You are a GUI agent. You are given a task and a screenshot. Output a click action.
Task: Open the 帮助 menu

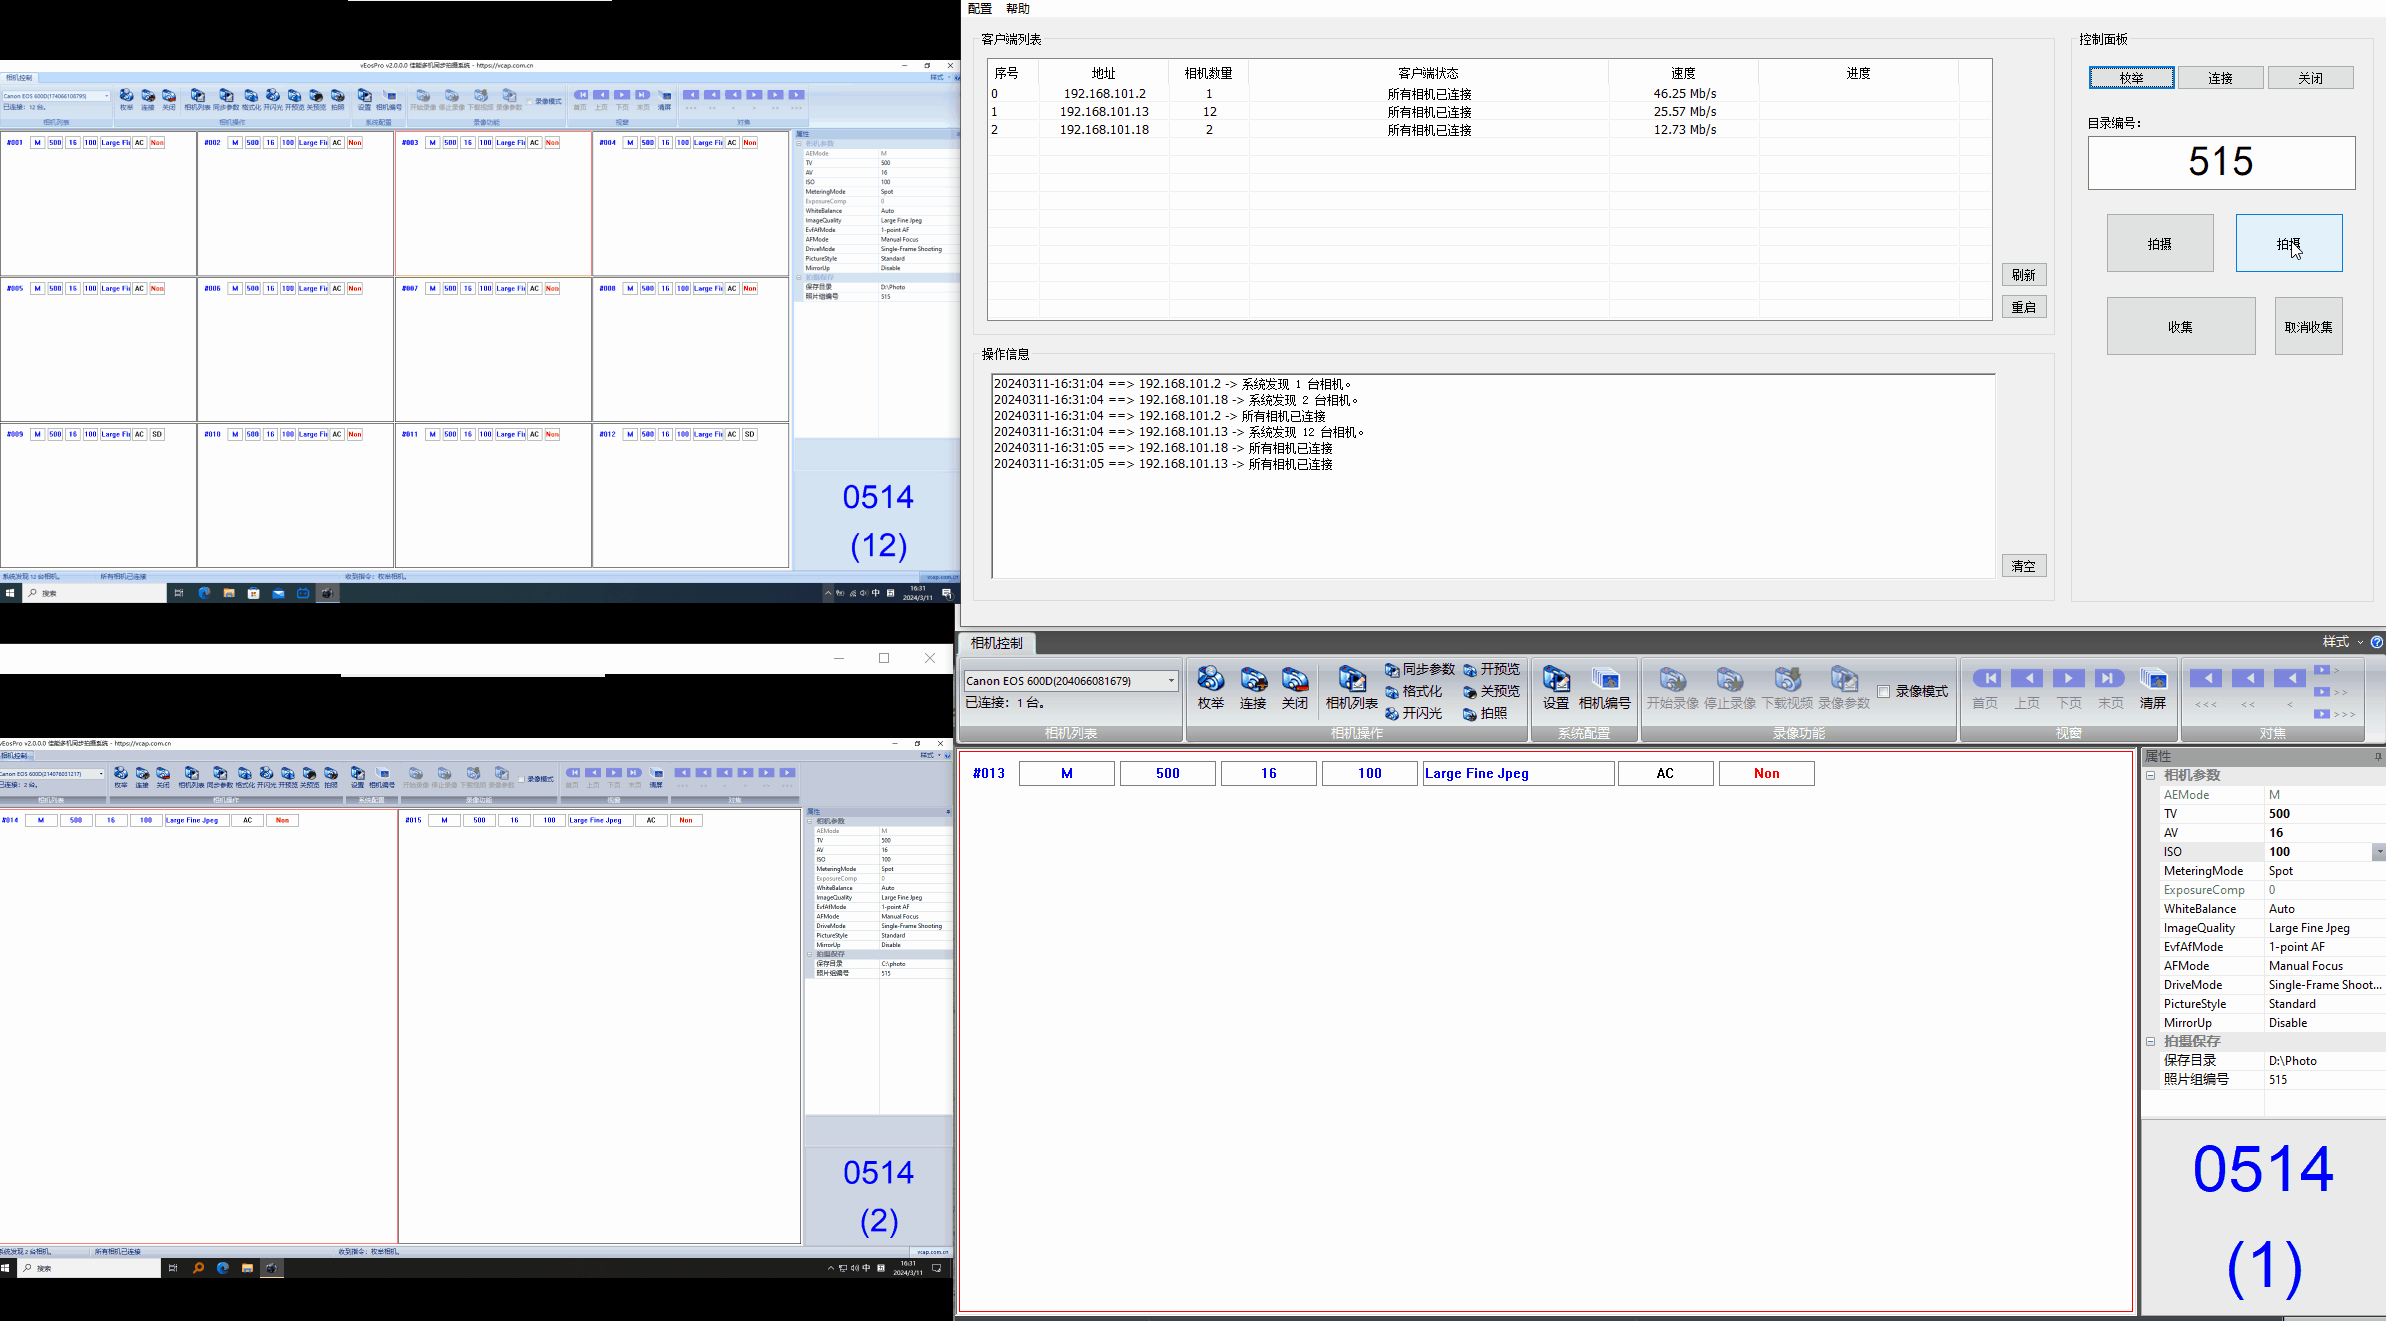(1018, 9)
